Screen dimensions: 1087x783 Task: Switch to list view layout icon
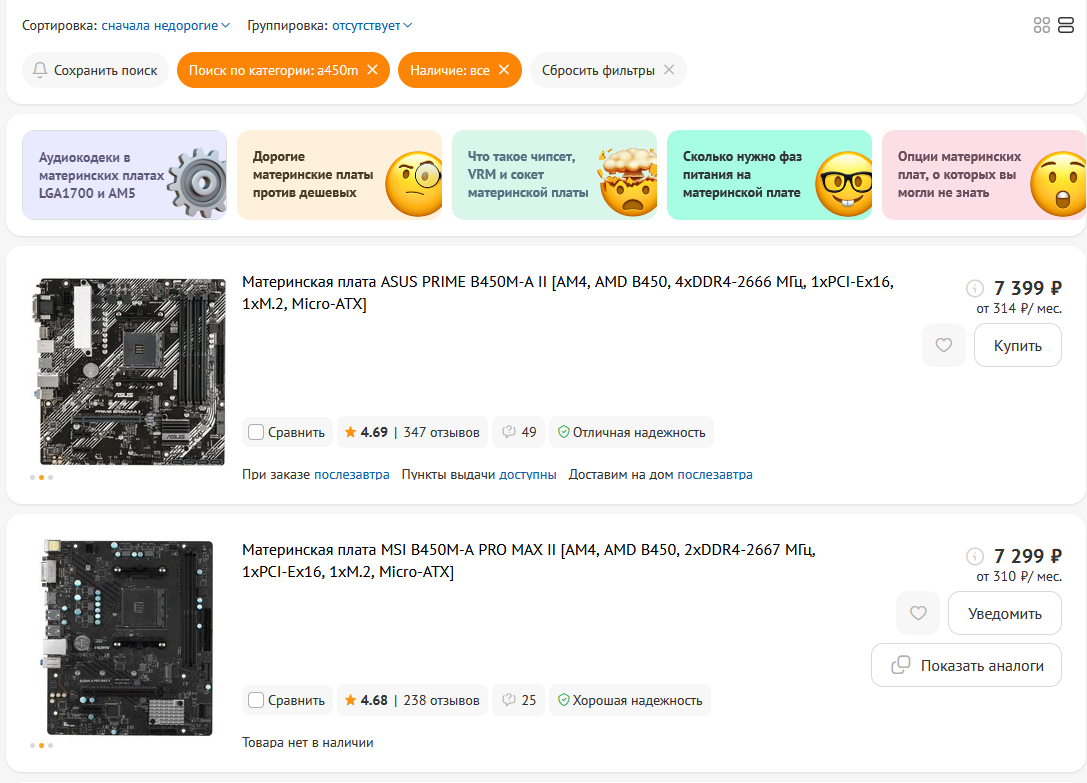[1066, 26]
